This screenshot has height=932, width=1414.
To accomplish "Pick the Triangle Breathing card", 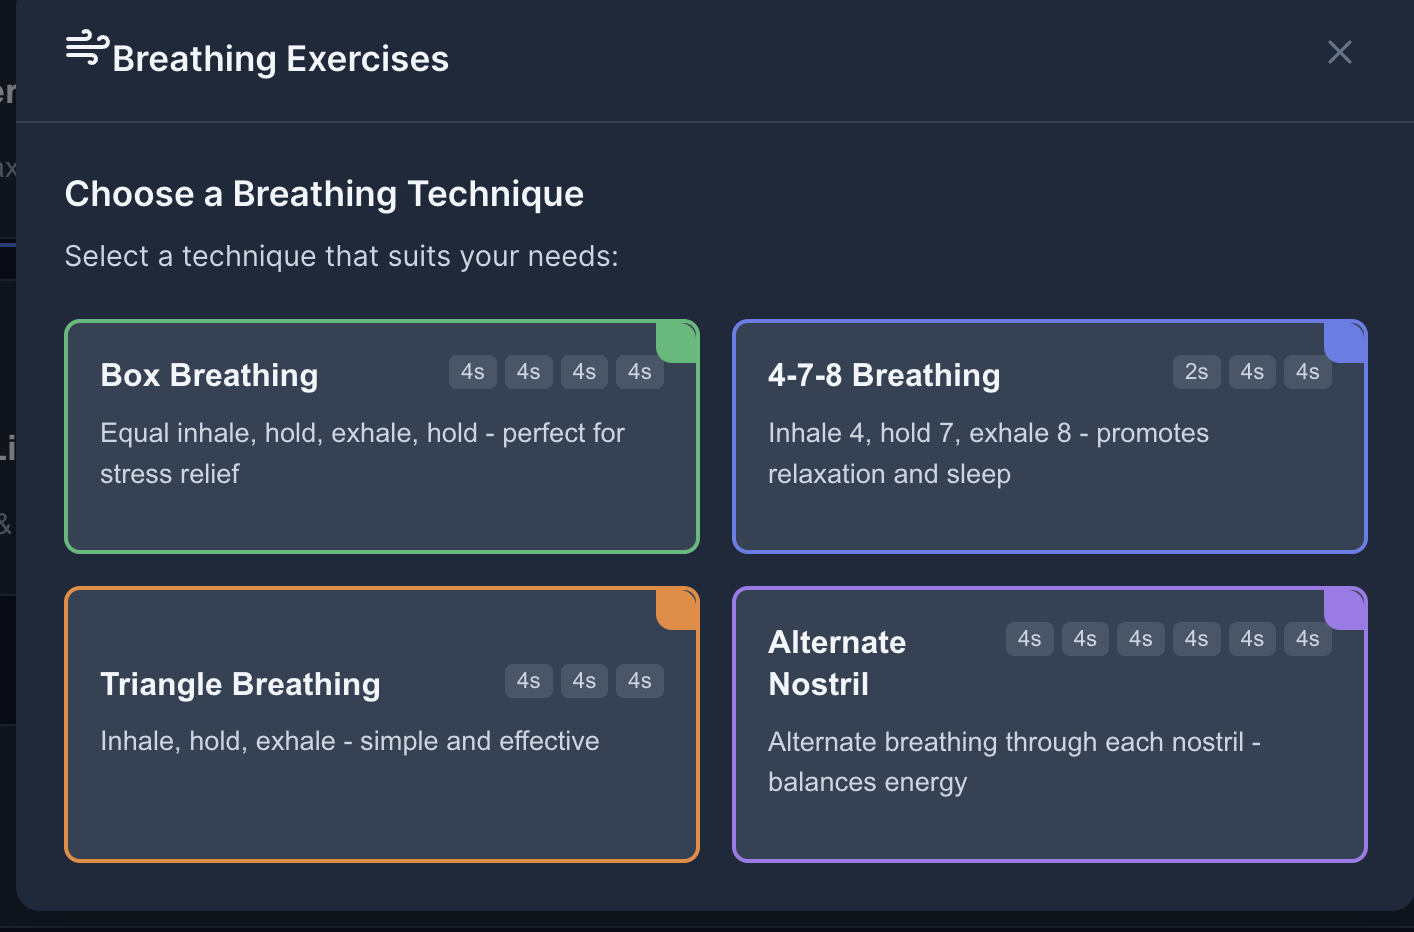I will (x=381, y=800).
